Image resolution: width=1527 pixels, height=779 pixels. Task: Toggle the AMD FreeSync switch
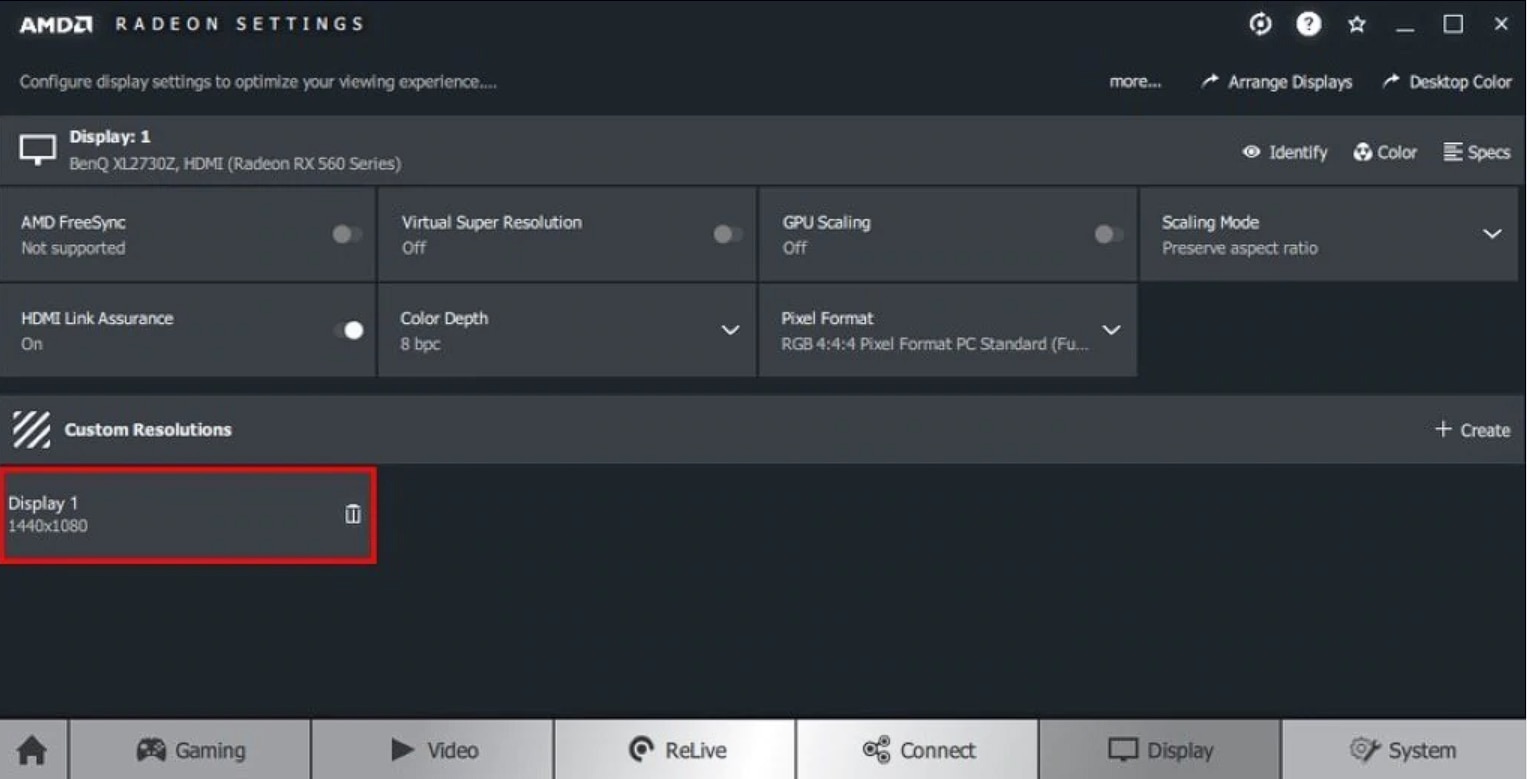(x=348, y=234)
